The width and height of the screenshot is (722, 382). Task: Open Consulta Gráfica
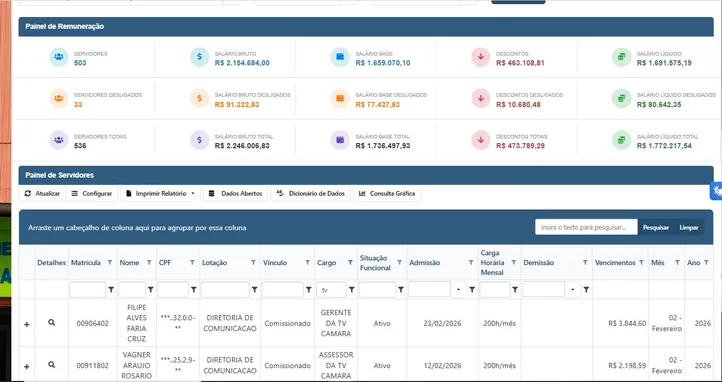387,194
